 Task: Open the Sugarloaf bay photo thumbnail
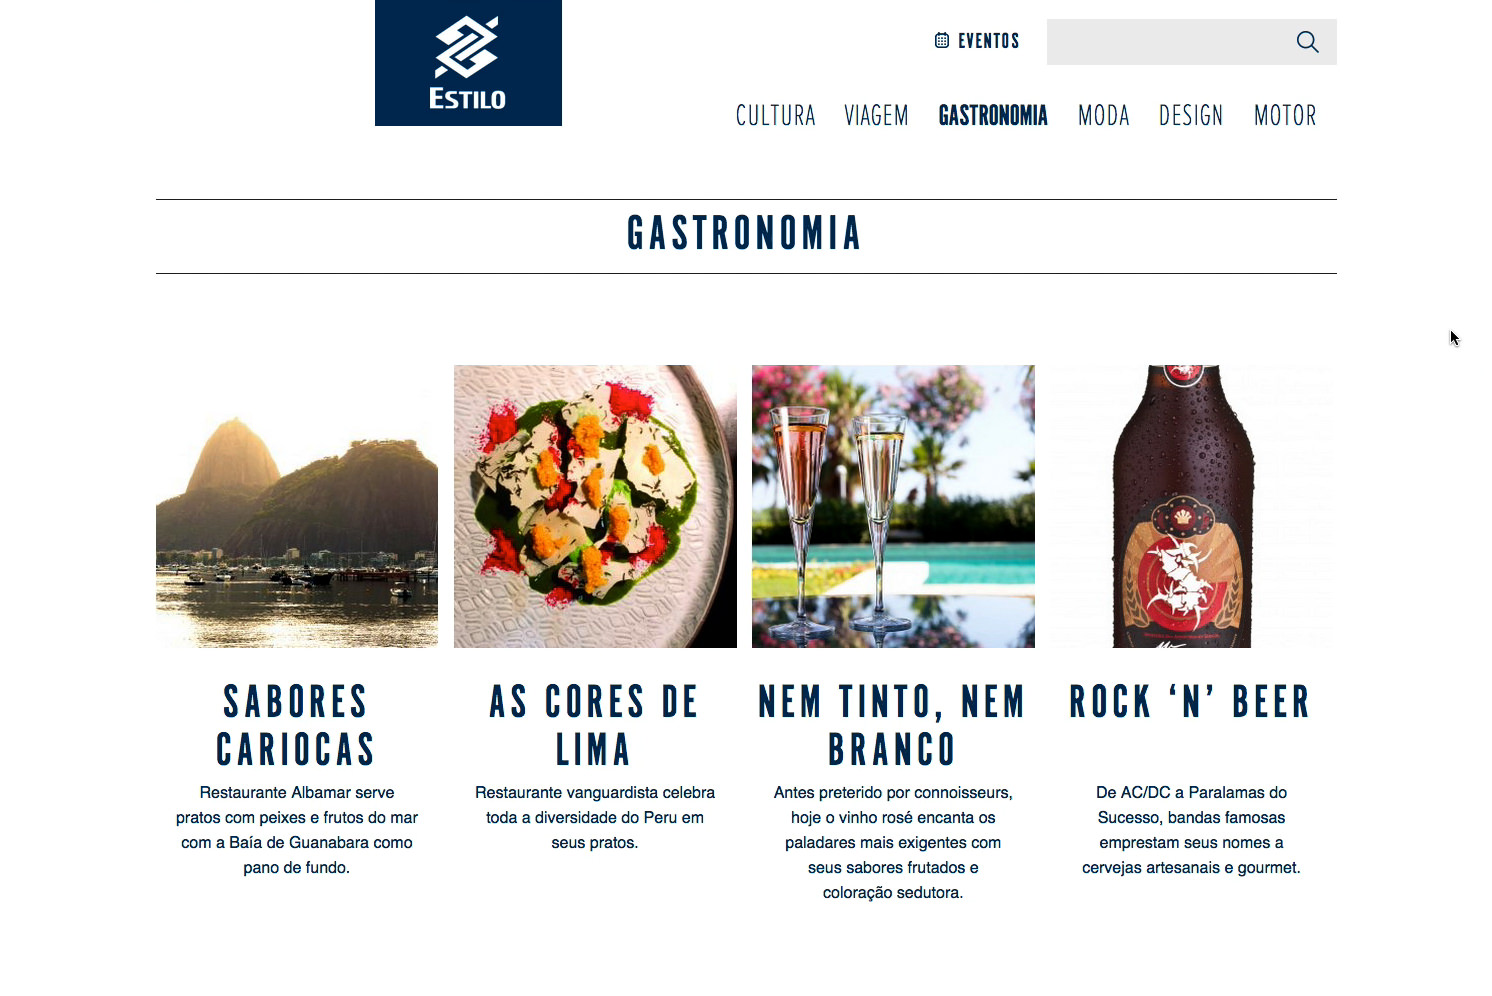[297, 506]
